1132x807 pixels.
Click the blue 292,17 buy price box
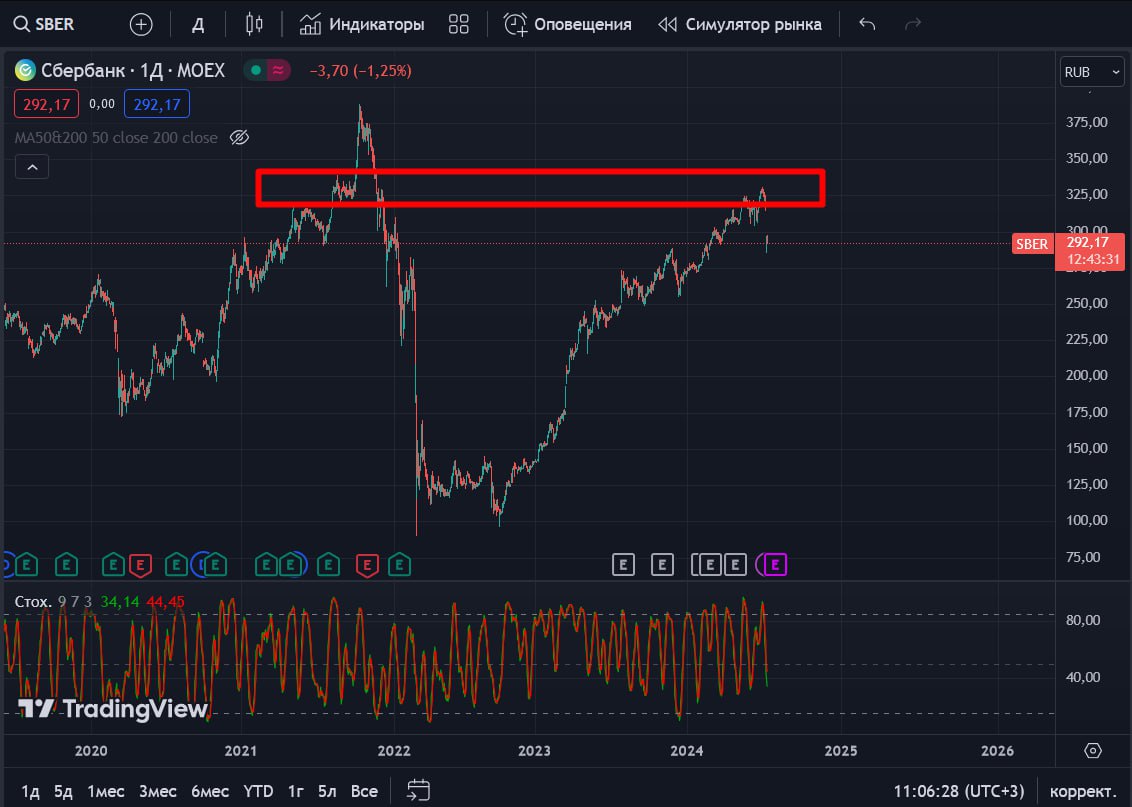[x=157, y=104]
